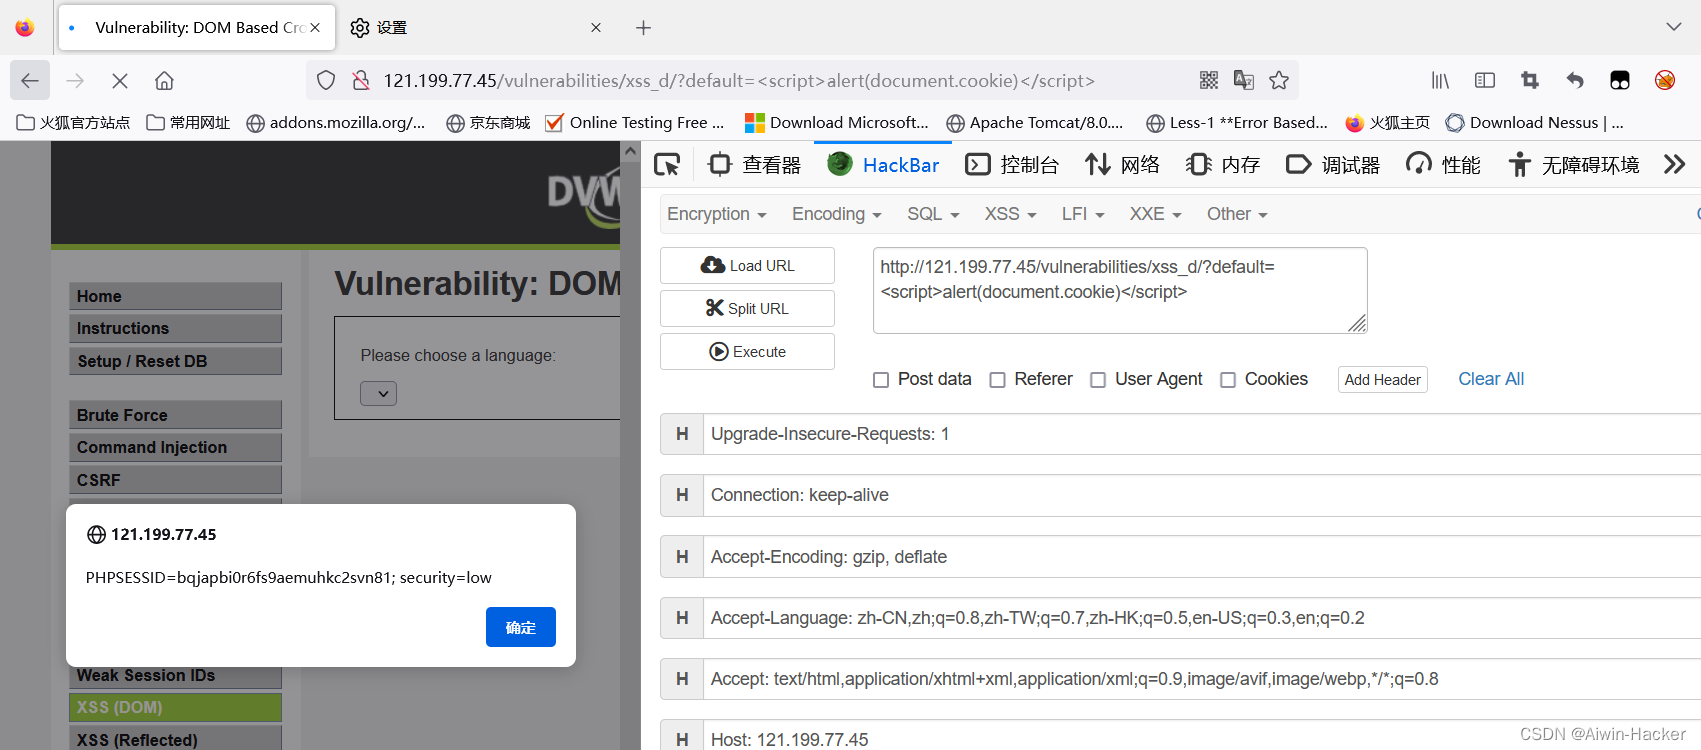Viewport: 1701px width, 750px height.
Task: Expand the XSS dropdown menu
Action: (1010, 214)
